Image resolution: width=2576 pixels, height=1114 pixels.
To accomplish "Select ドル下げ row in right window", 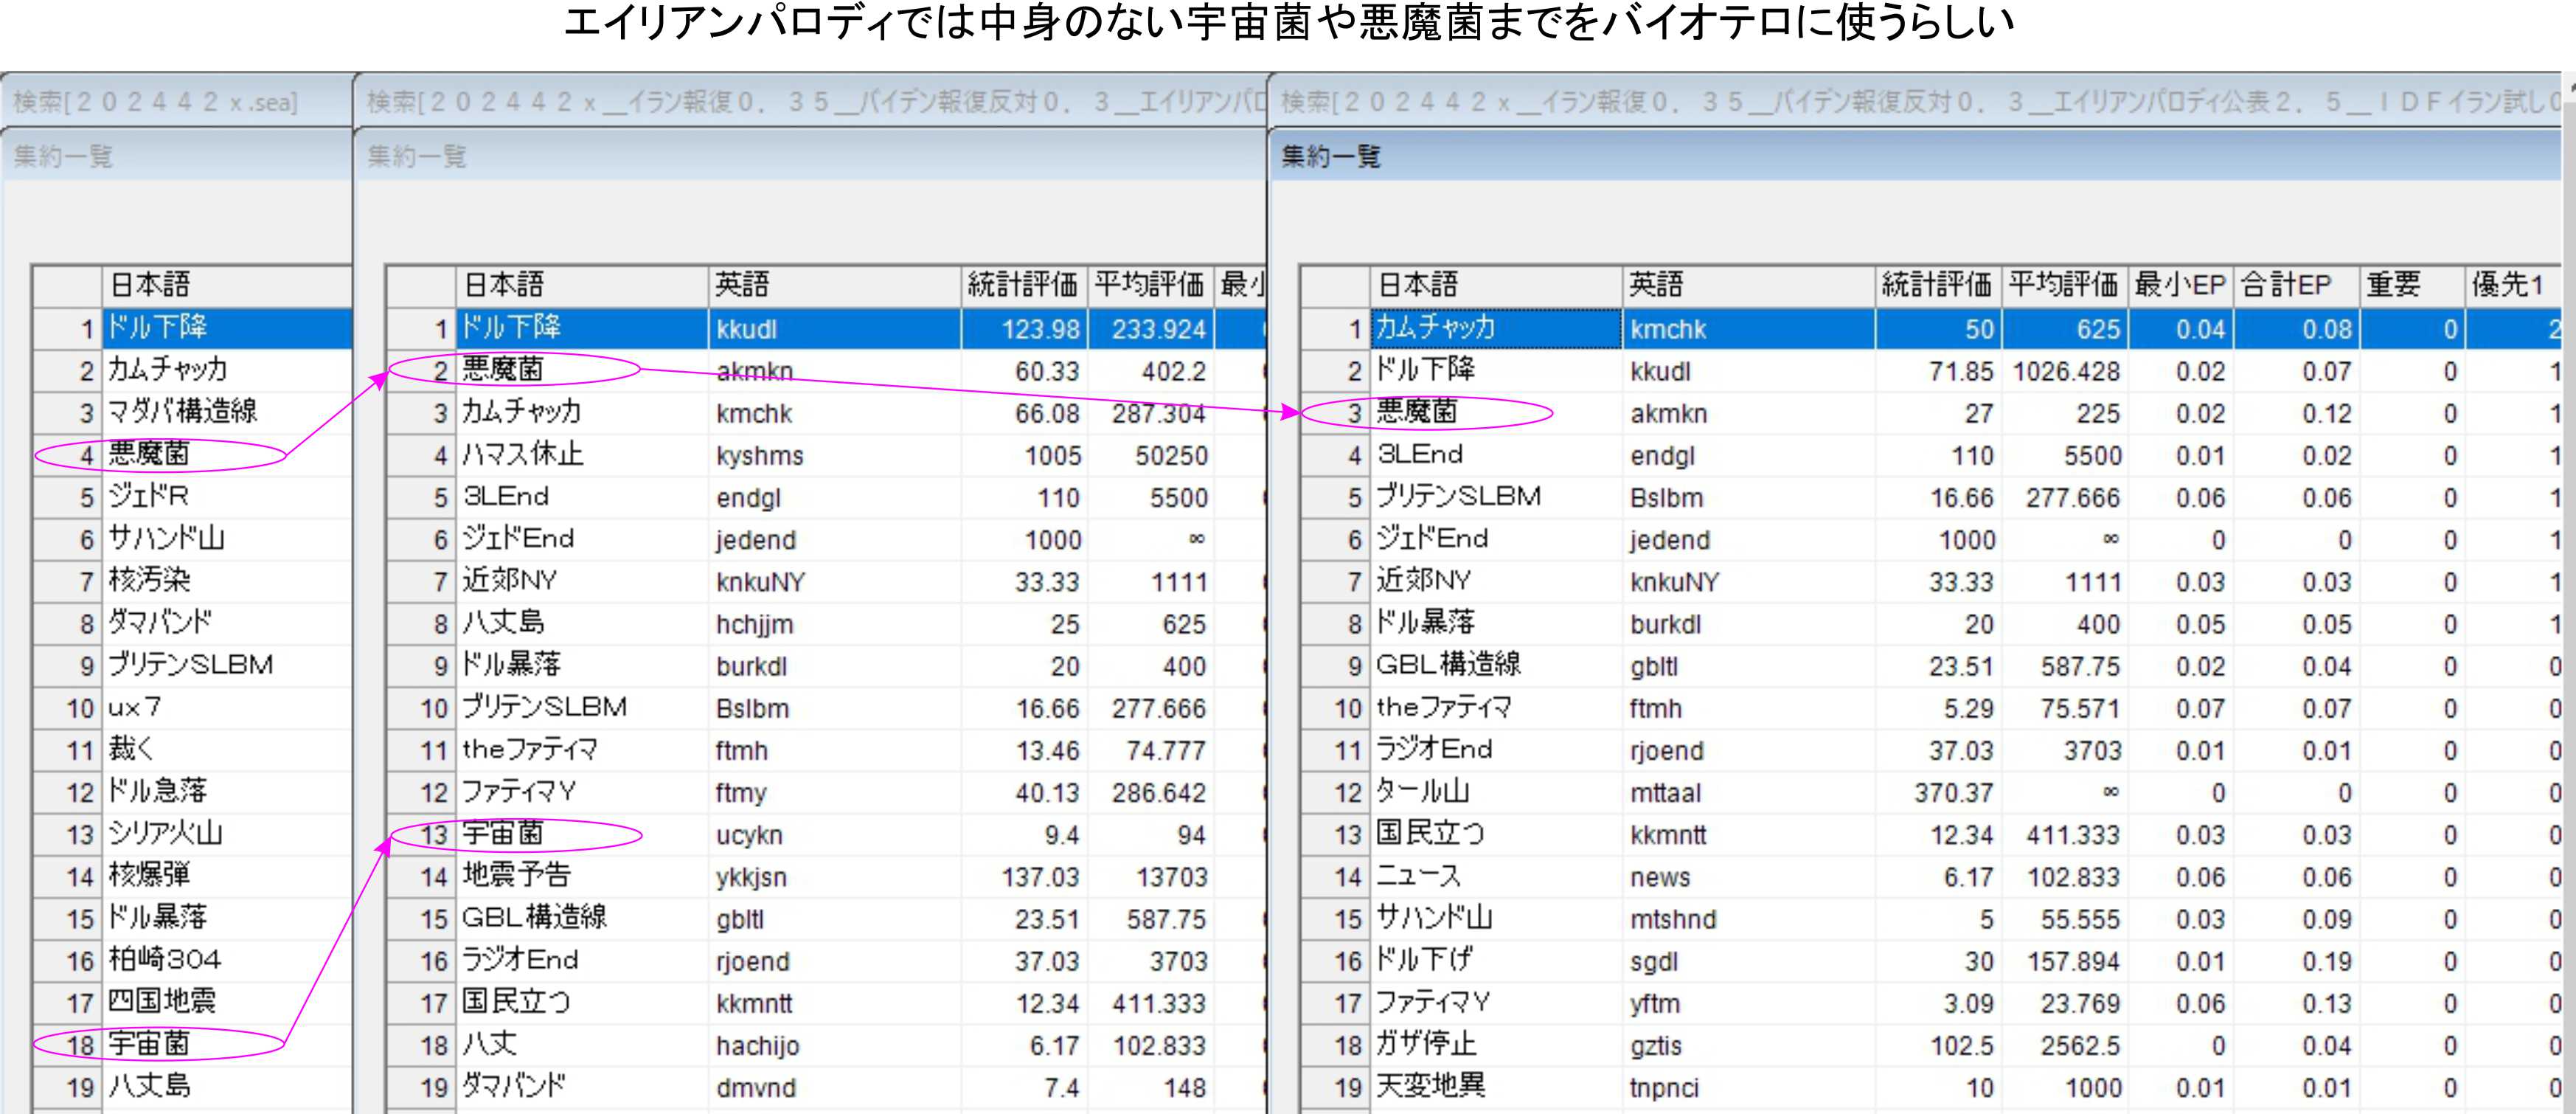I will coord(1932,961).
